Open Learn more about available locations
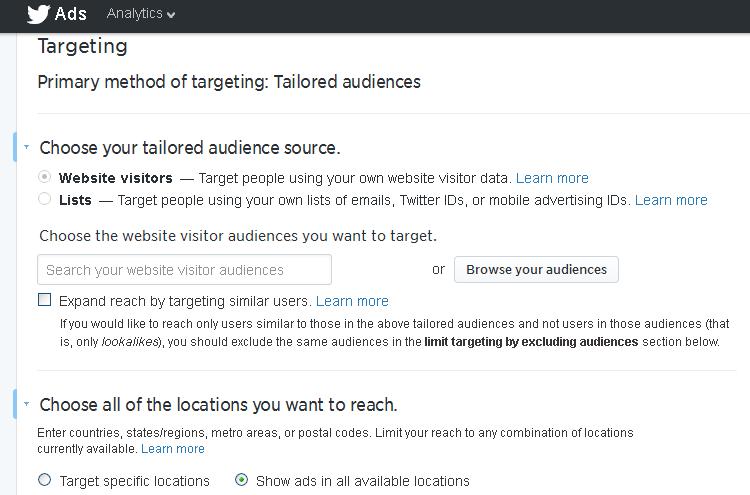 point(173,449)
